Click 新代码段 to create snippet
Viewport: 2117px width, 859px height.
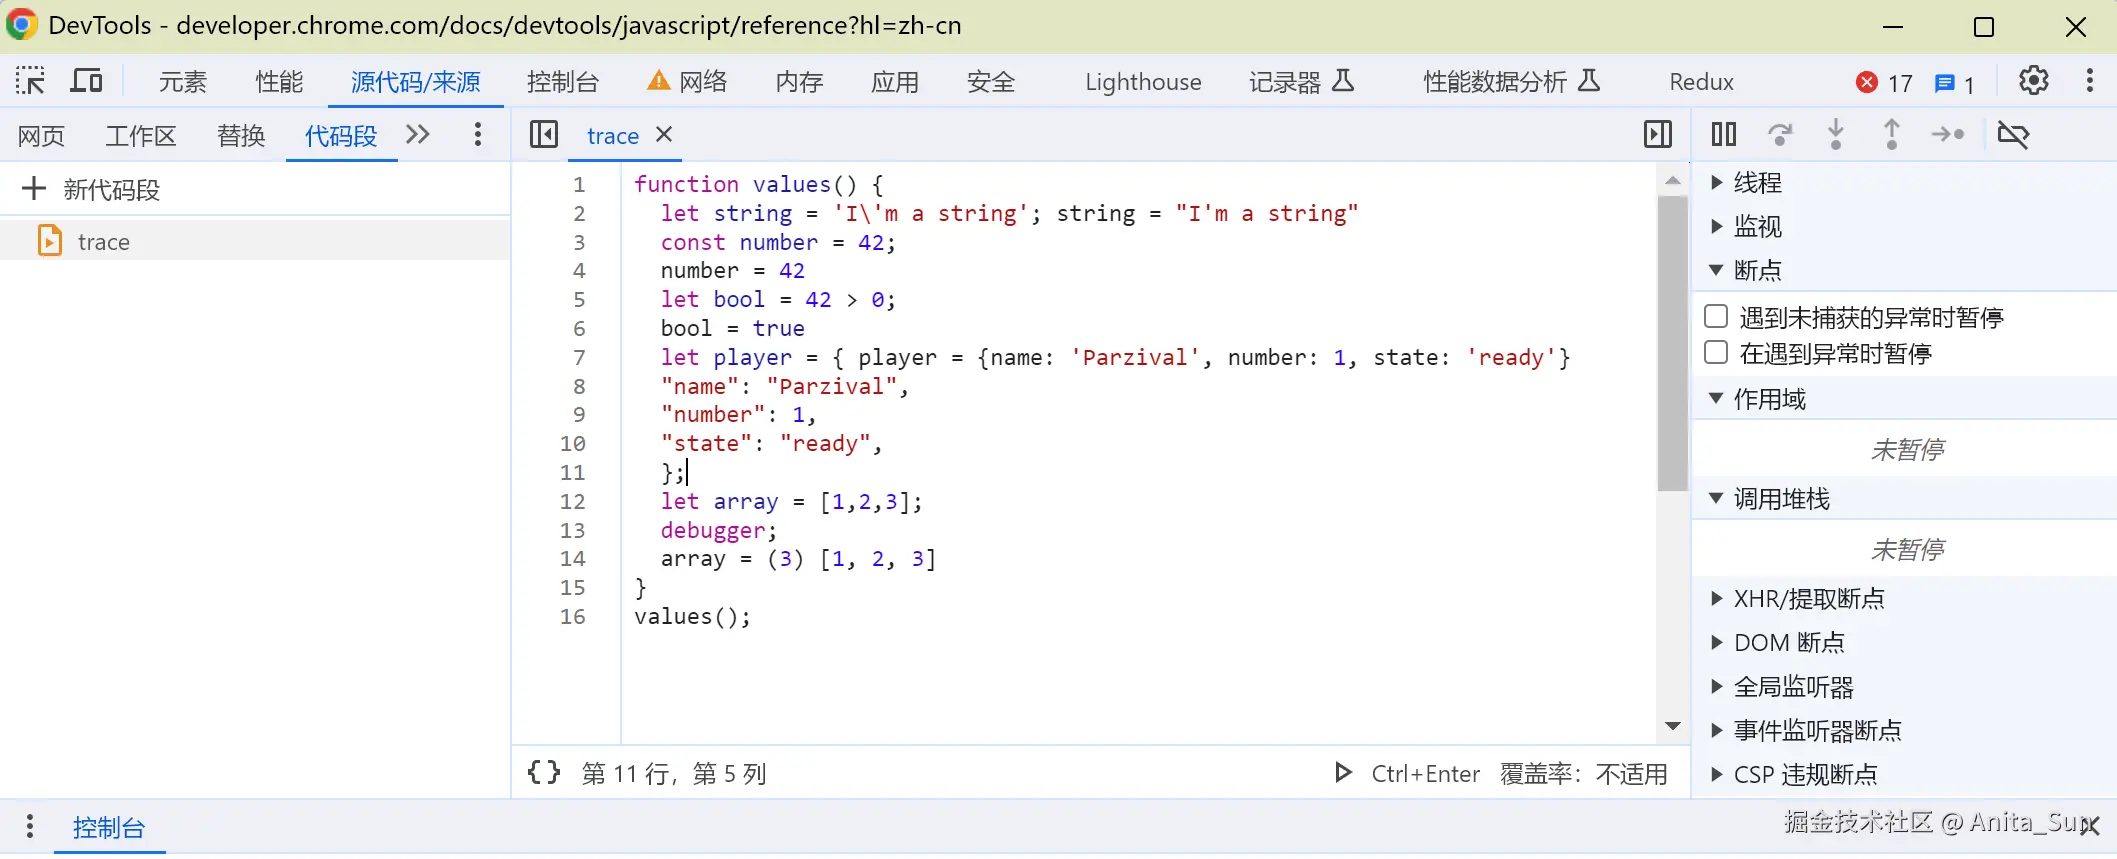point(111,189)
